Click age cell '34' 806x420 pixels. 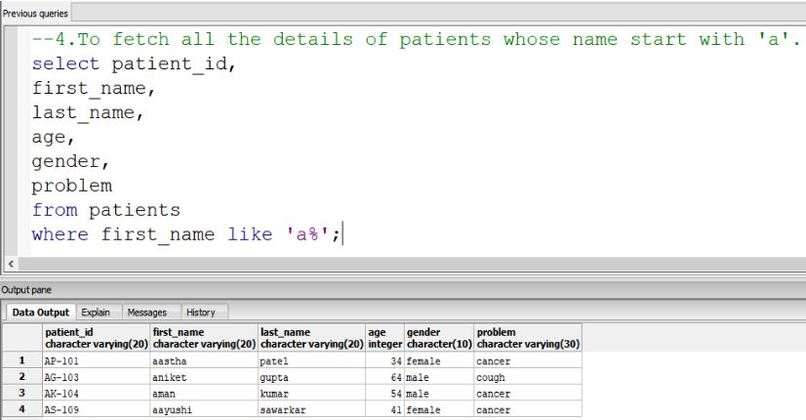point(384,361)
